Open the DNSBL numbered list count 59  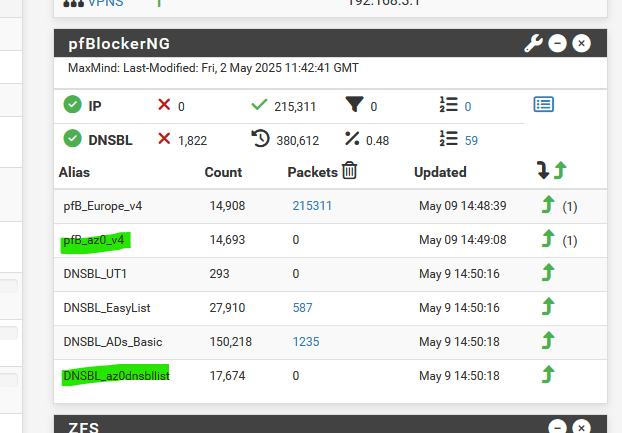tap(471, 141)
